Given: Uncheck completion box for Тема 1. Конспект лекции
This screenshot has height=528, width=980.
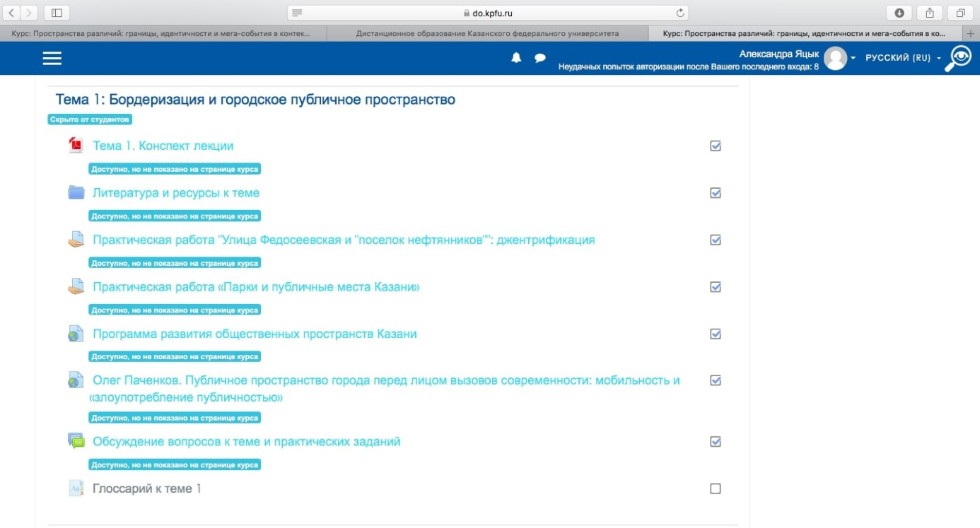Looking at the screenshot, I should coord(715,146).
